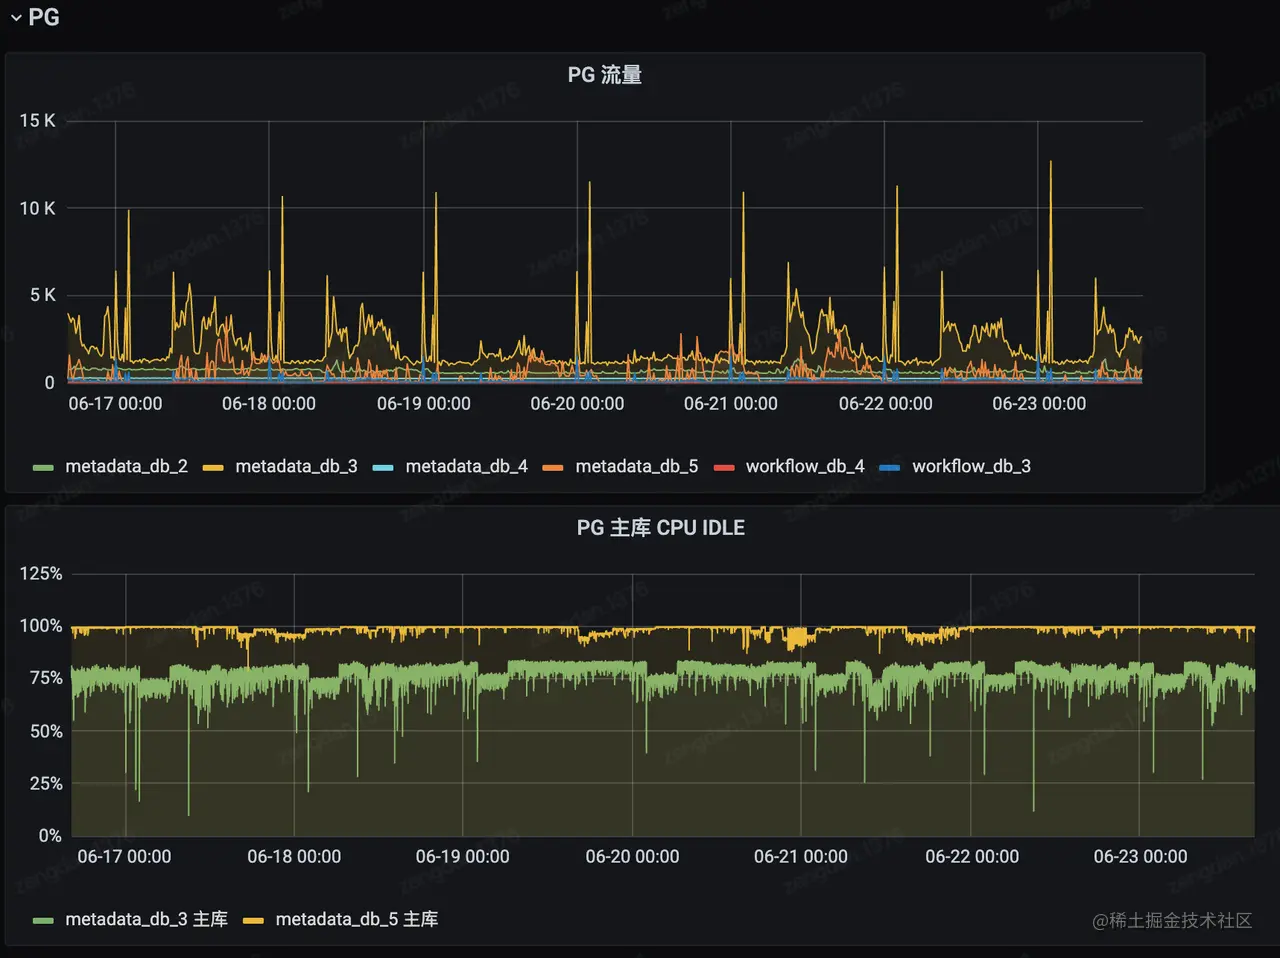Click blue color swatch of workflow_db_3
Screen dimensions: 1280x958
[890, 467]
